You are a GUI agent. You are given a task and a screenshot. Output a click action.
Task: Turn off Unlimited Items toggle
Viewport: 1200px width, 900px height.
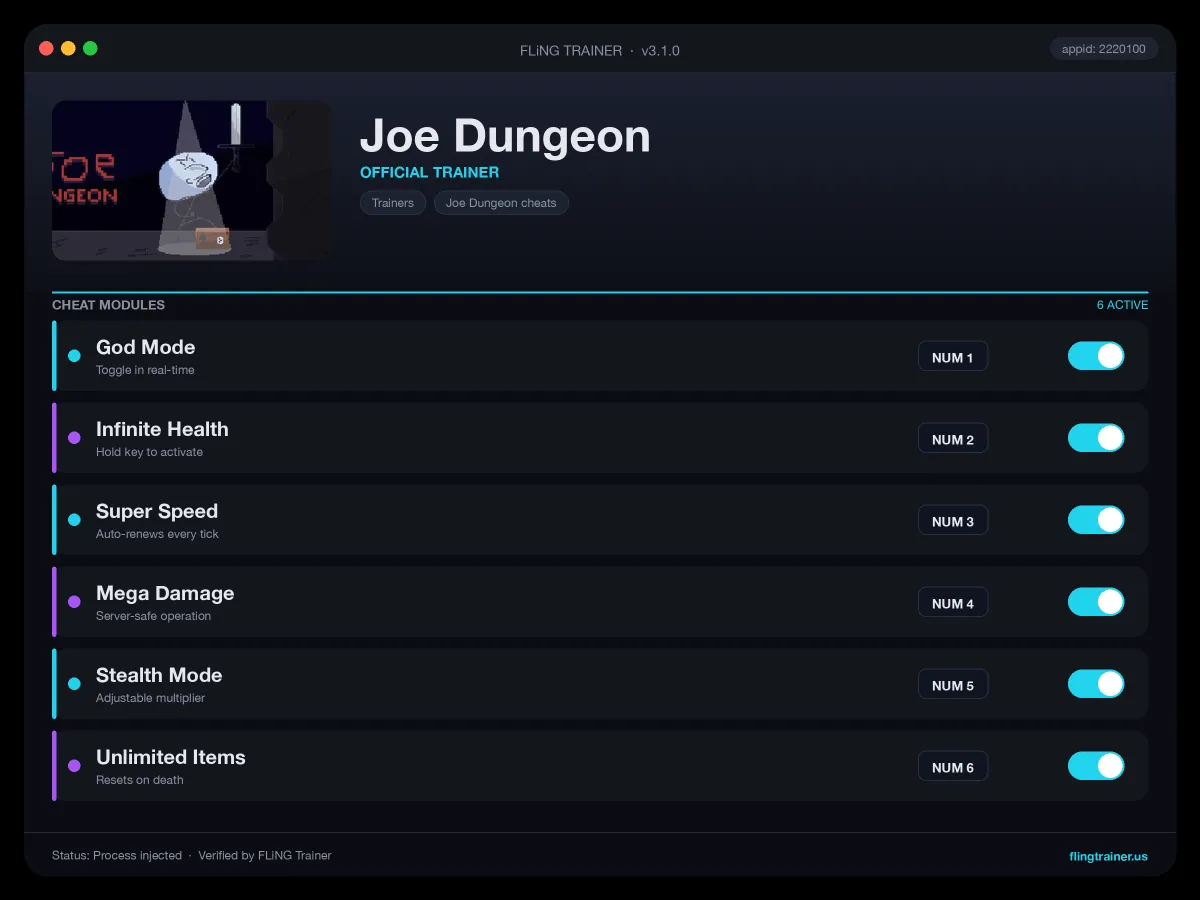coord(1096,766)
